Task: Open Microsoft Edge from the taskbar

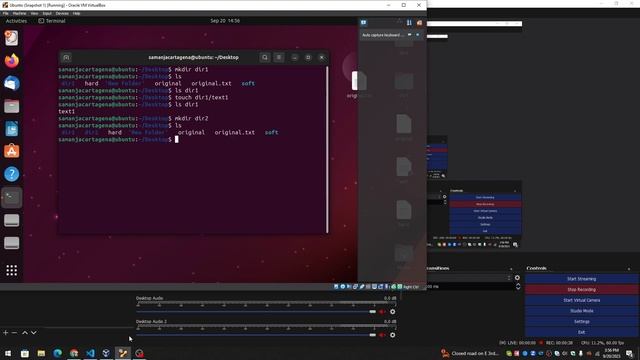Action: pyautogui.click(x=57, y=353)
